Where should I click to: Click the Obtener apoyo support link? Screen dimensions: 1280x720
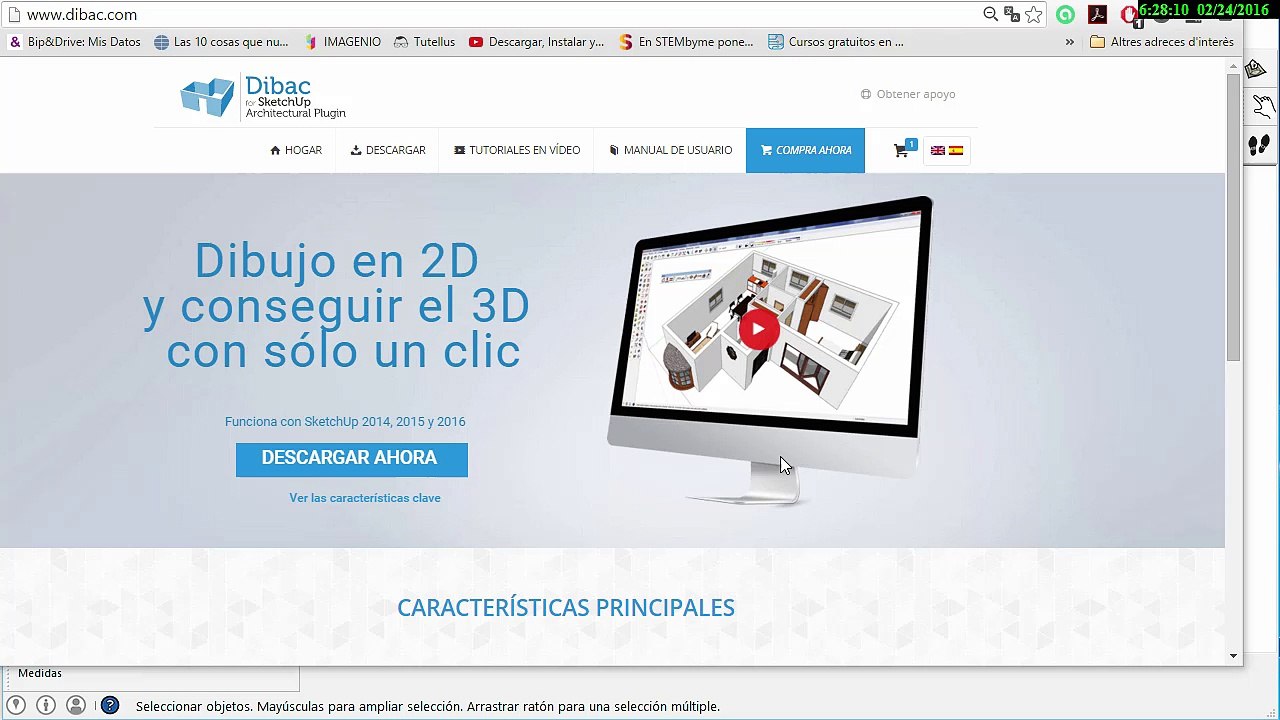tap(908, 94)
